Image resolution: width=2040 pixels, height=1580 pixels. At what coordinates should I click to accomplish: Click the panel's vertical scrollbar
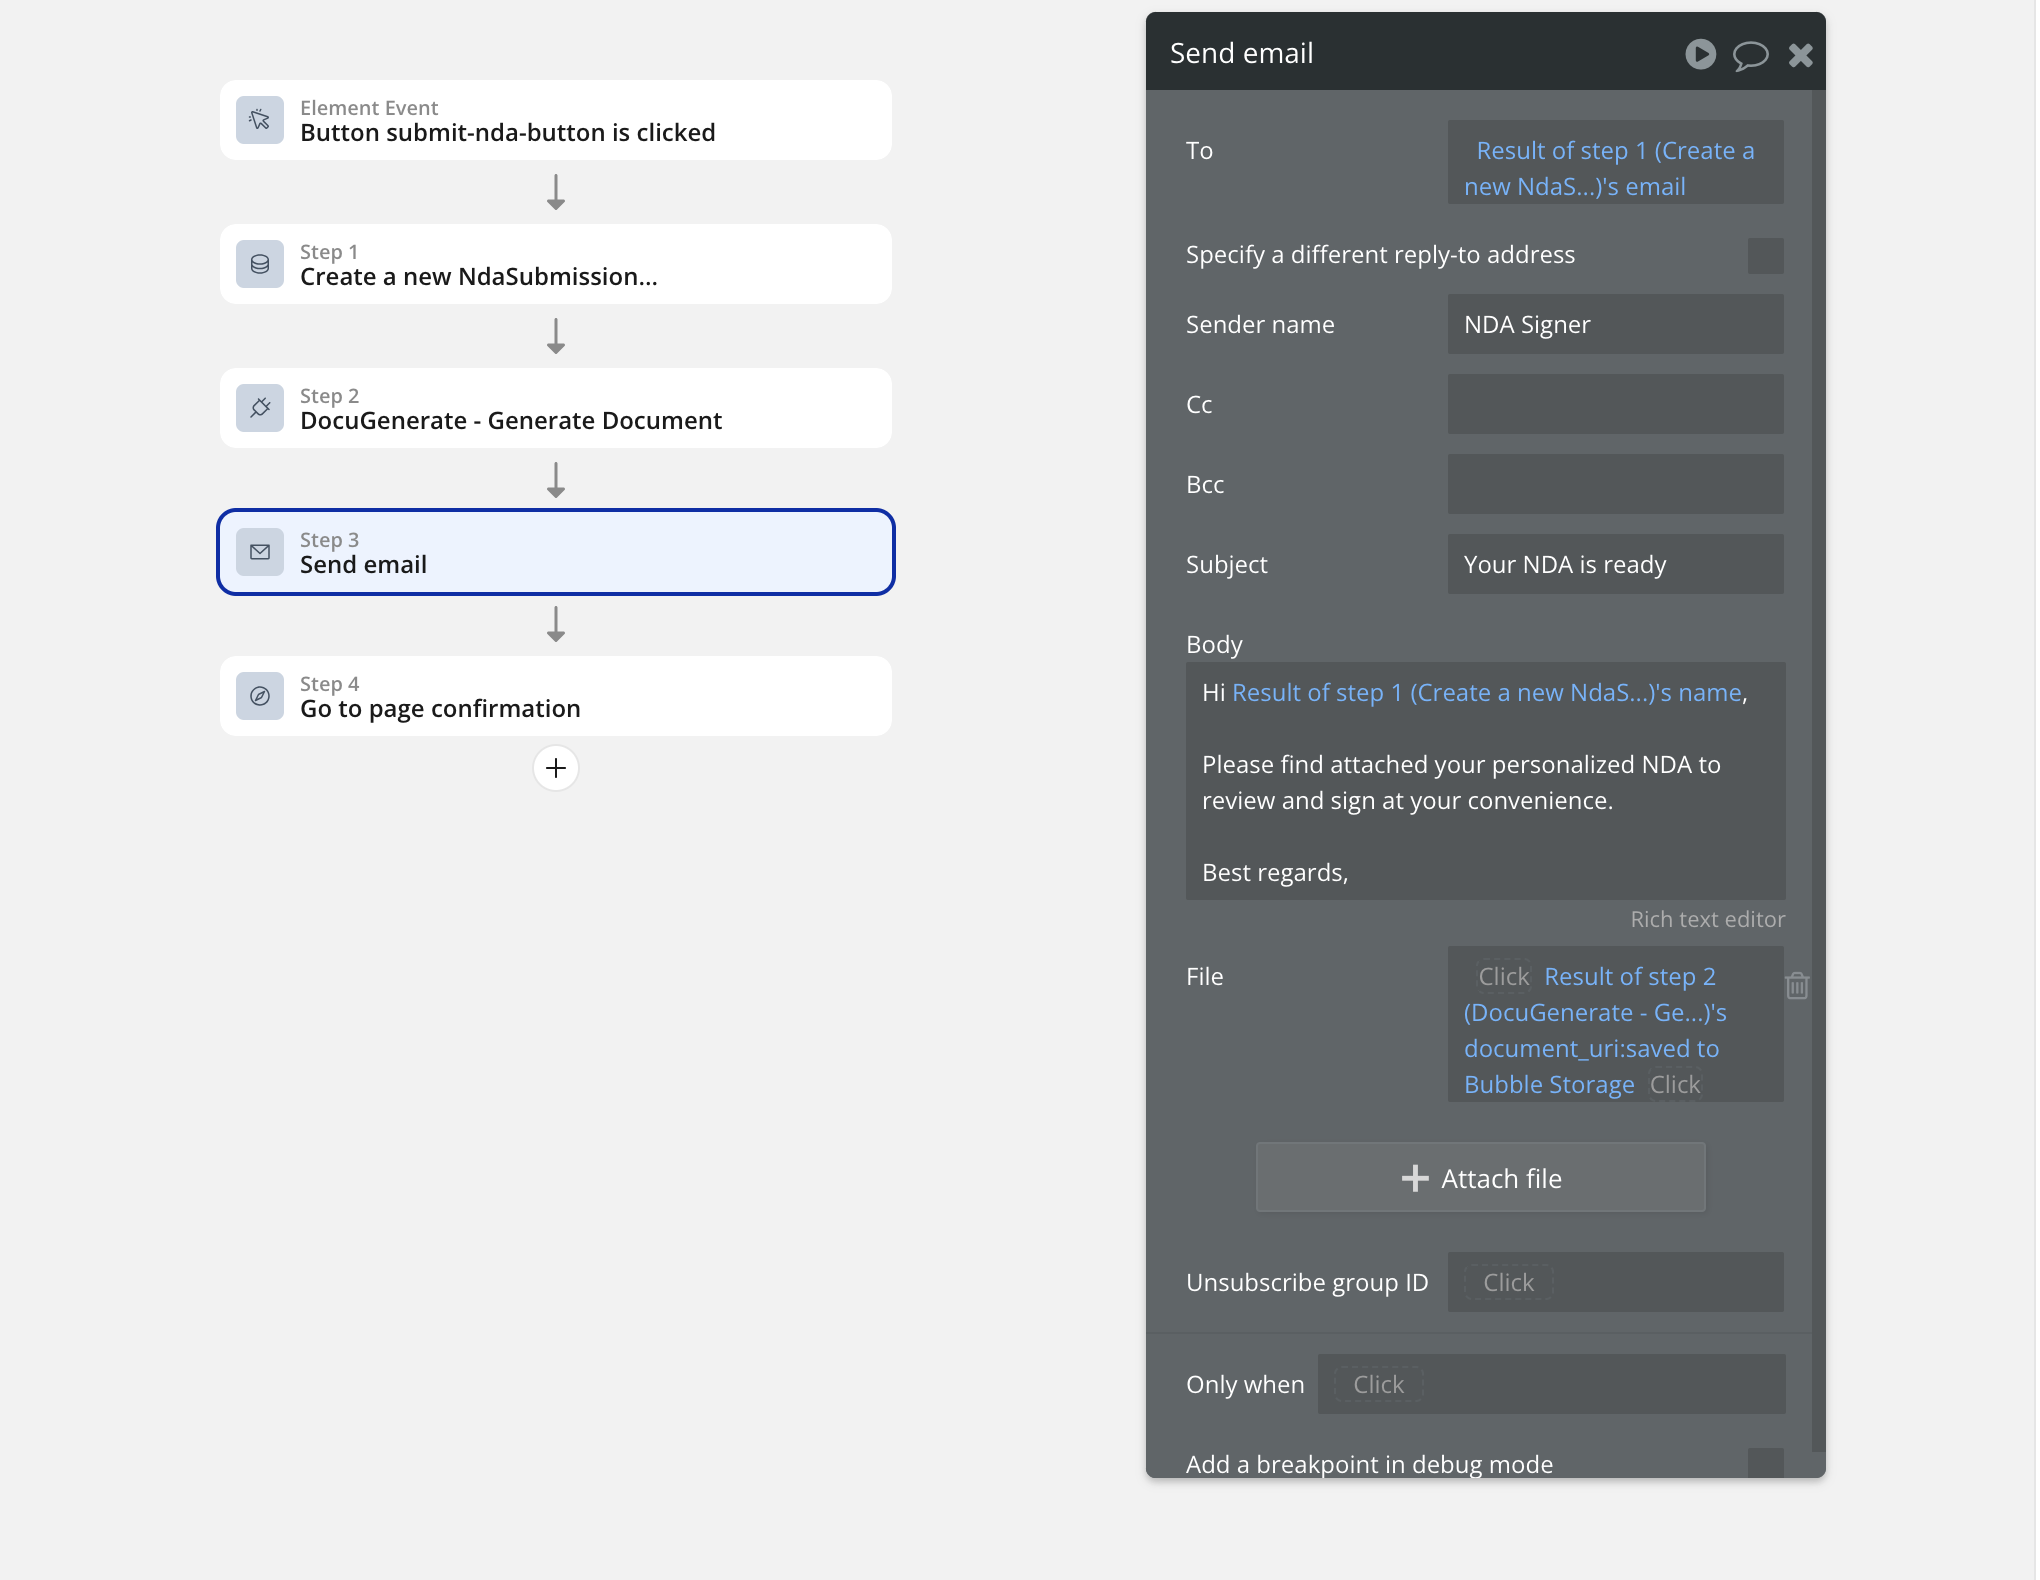coord(1819,770)
